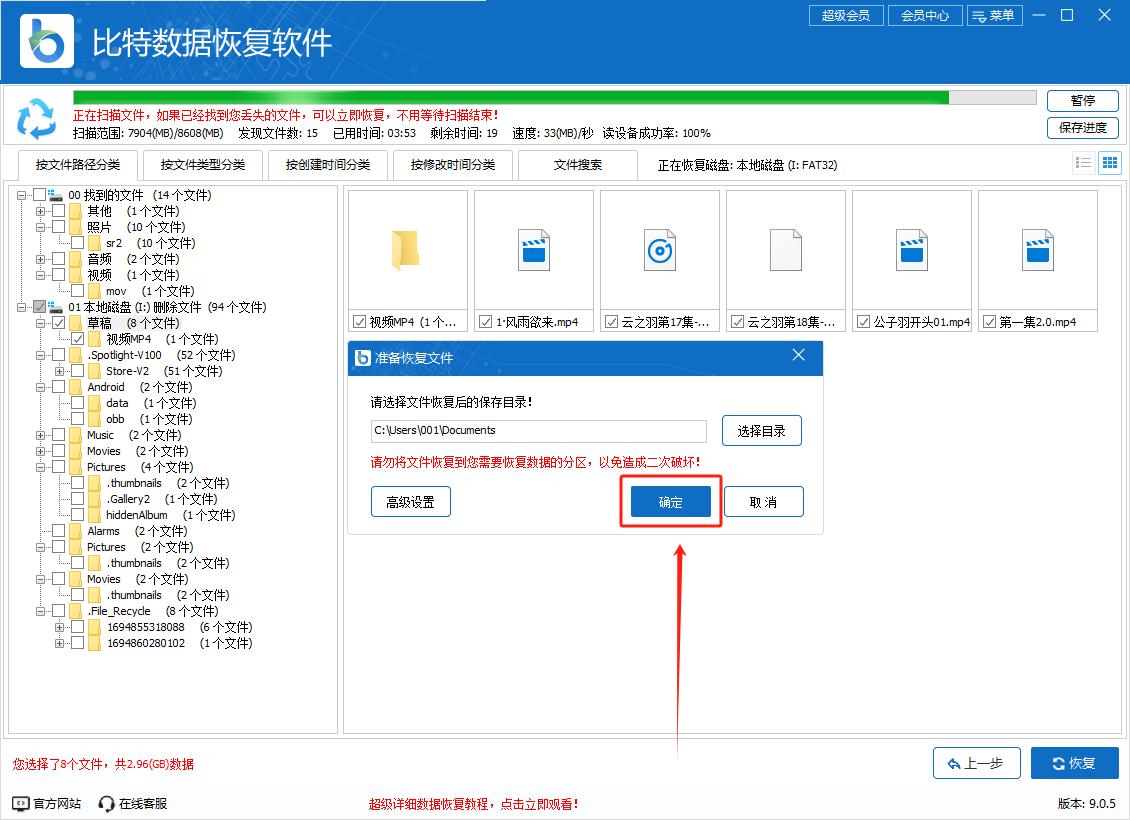Click the save directory path field

pyautogui.click(x=538, y=431)
